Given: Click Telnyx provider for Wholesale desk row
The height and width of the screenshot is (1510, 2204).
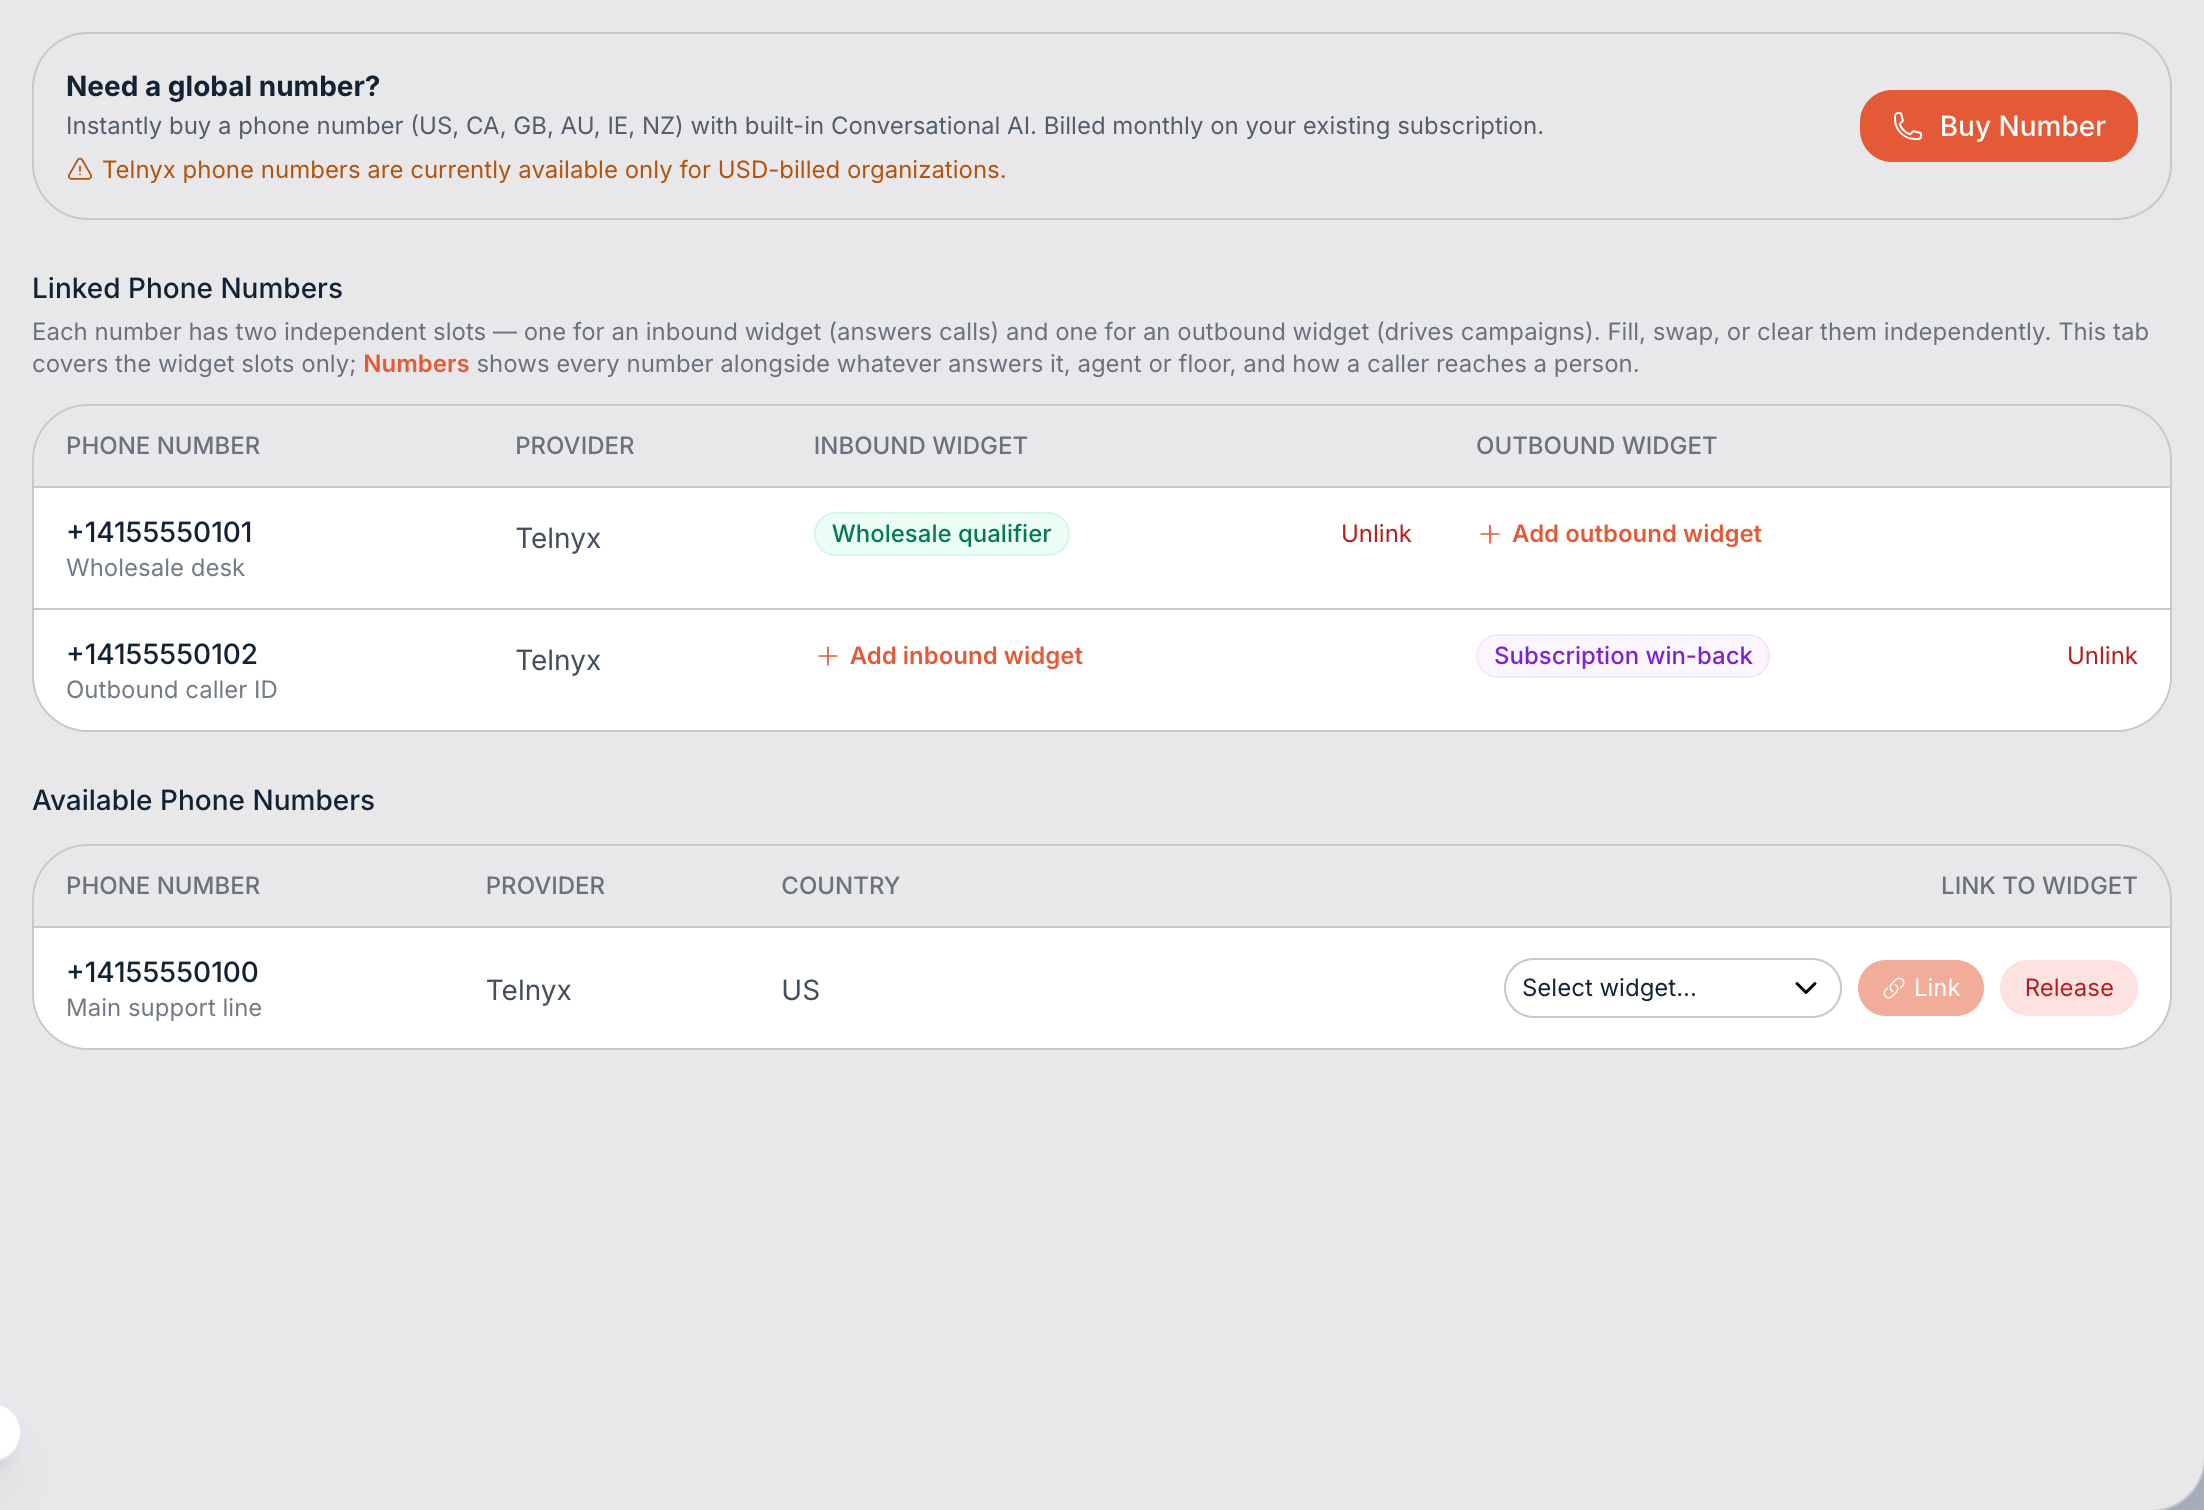Looking at the screenshot, I should tap(558, 538).
